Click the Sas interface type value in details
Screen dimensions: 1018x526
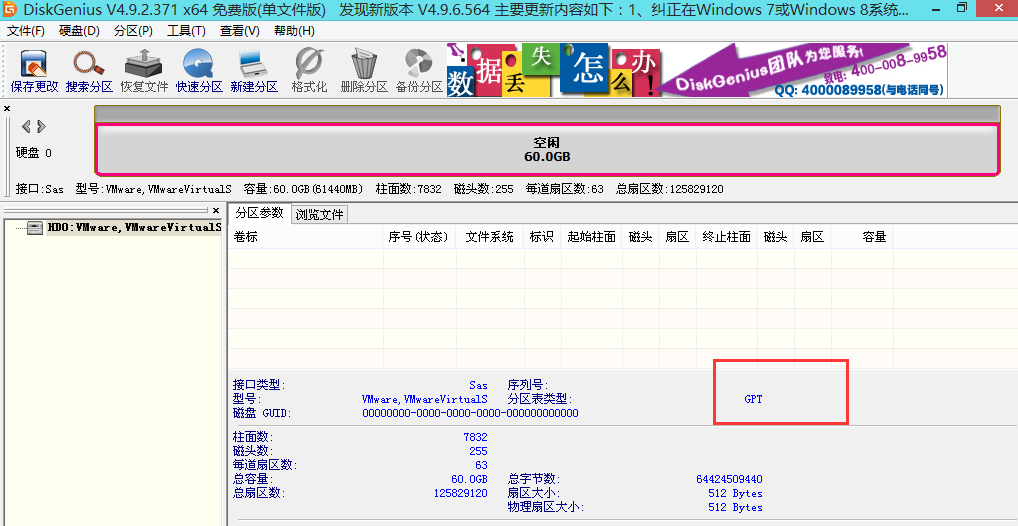coord(478,386)
